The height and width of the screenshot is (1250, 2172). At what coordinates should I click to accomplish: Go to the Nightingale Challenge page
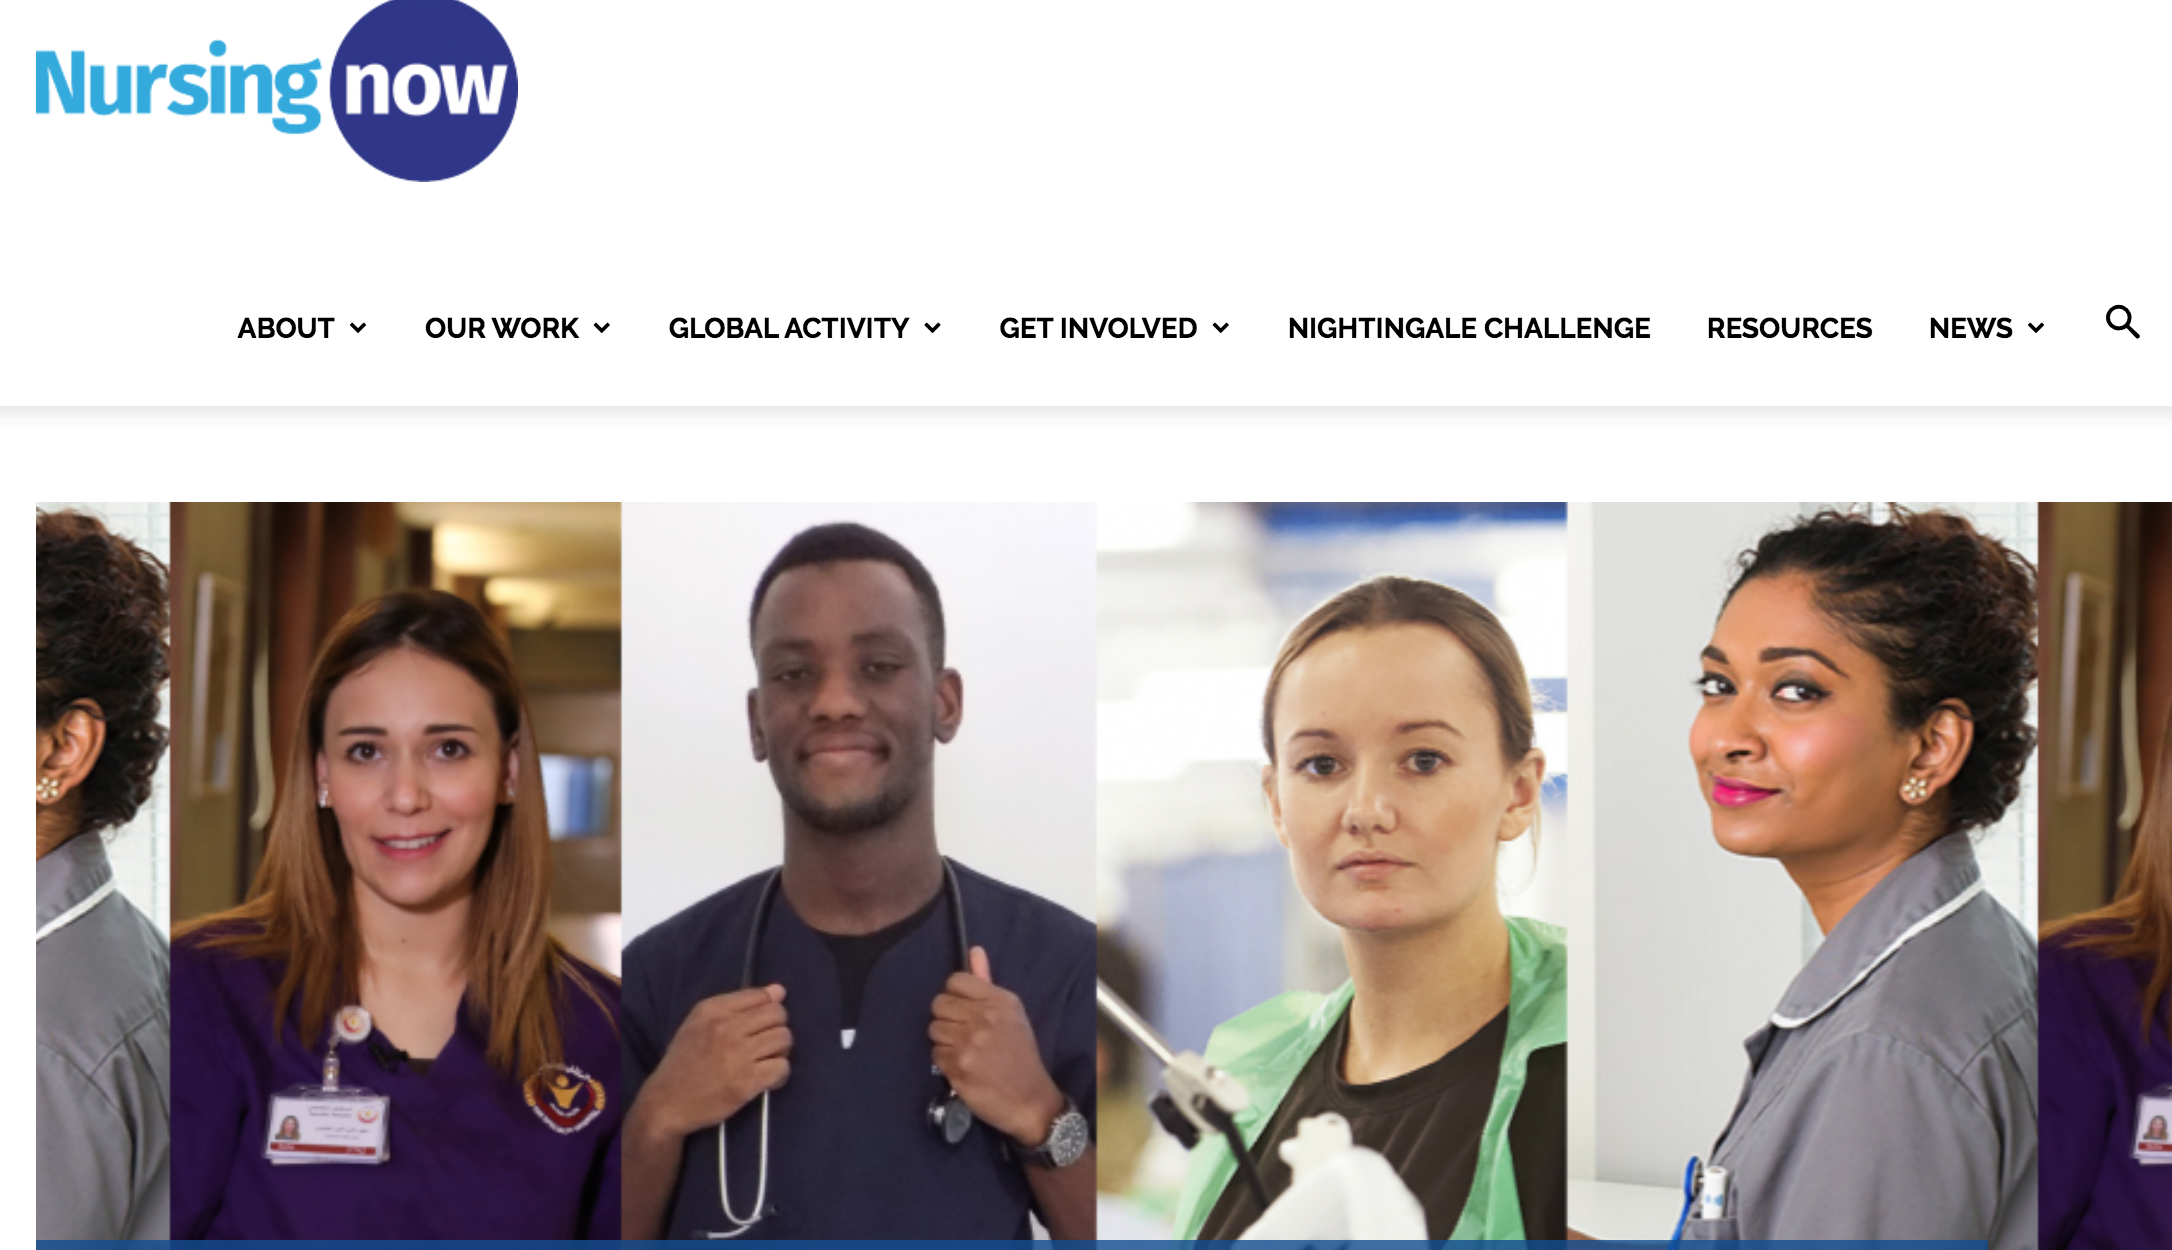(x=1469, y=328)
